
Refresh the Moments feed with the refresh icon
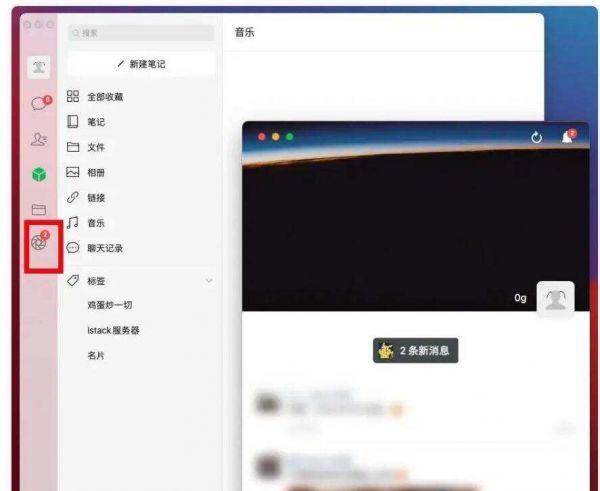click(x=537, y=137)
